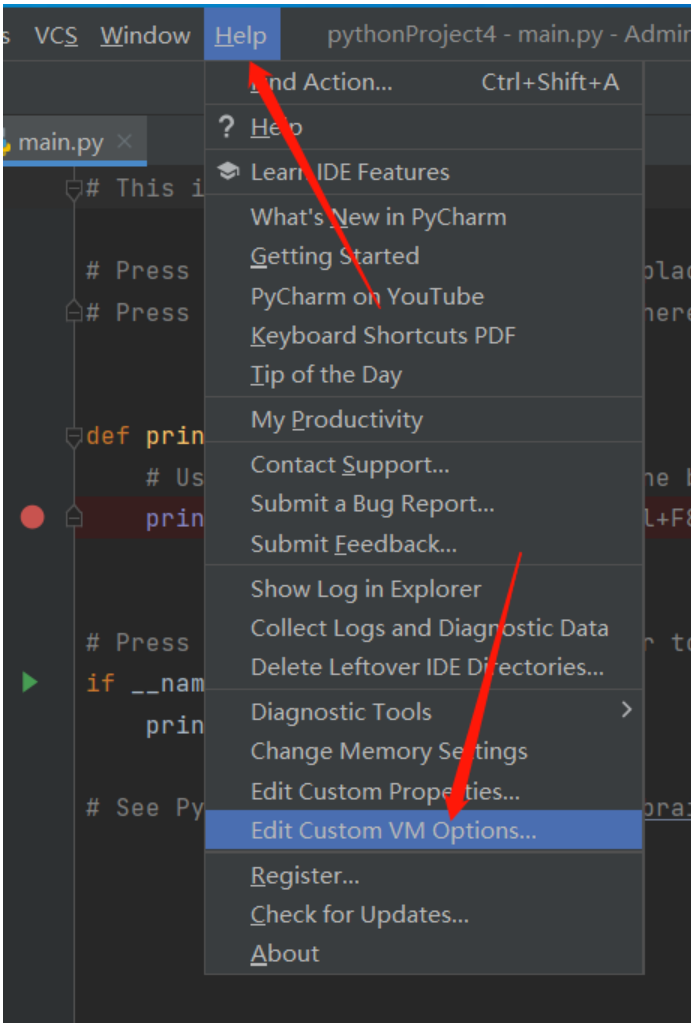
Task: Select Edit Custom VM Options
Action: point(393,830)
